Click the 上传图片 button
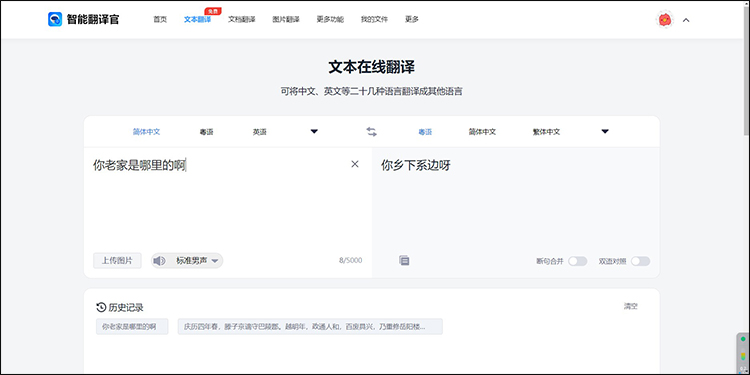Viewport: 750px width, 375px height. 117,261
